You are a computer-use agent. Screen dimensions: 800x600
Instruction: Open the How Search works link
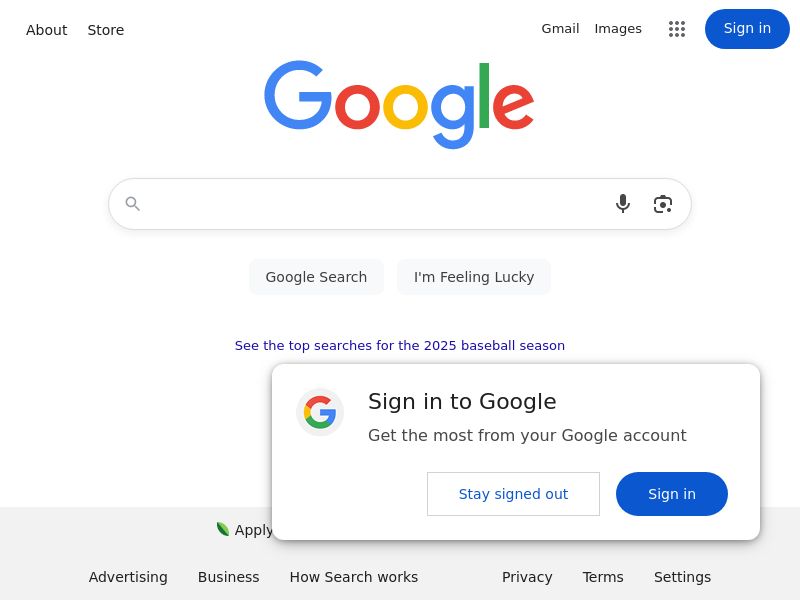pos(354,577)
